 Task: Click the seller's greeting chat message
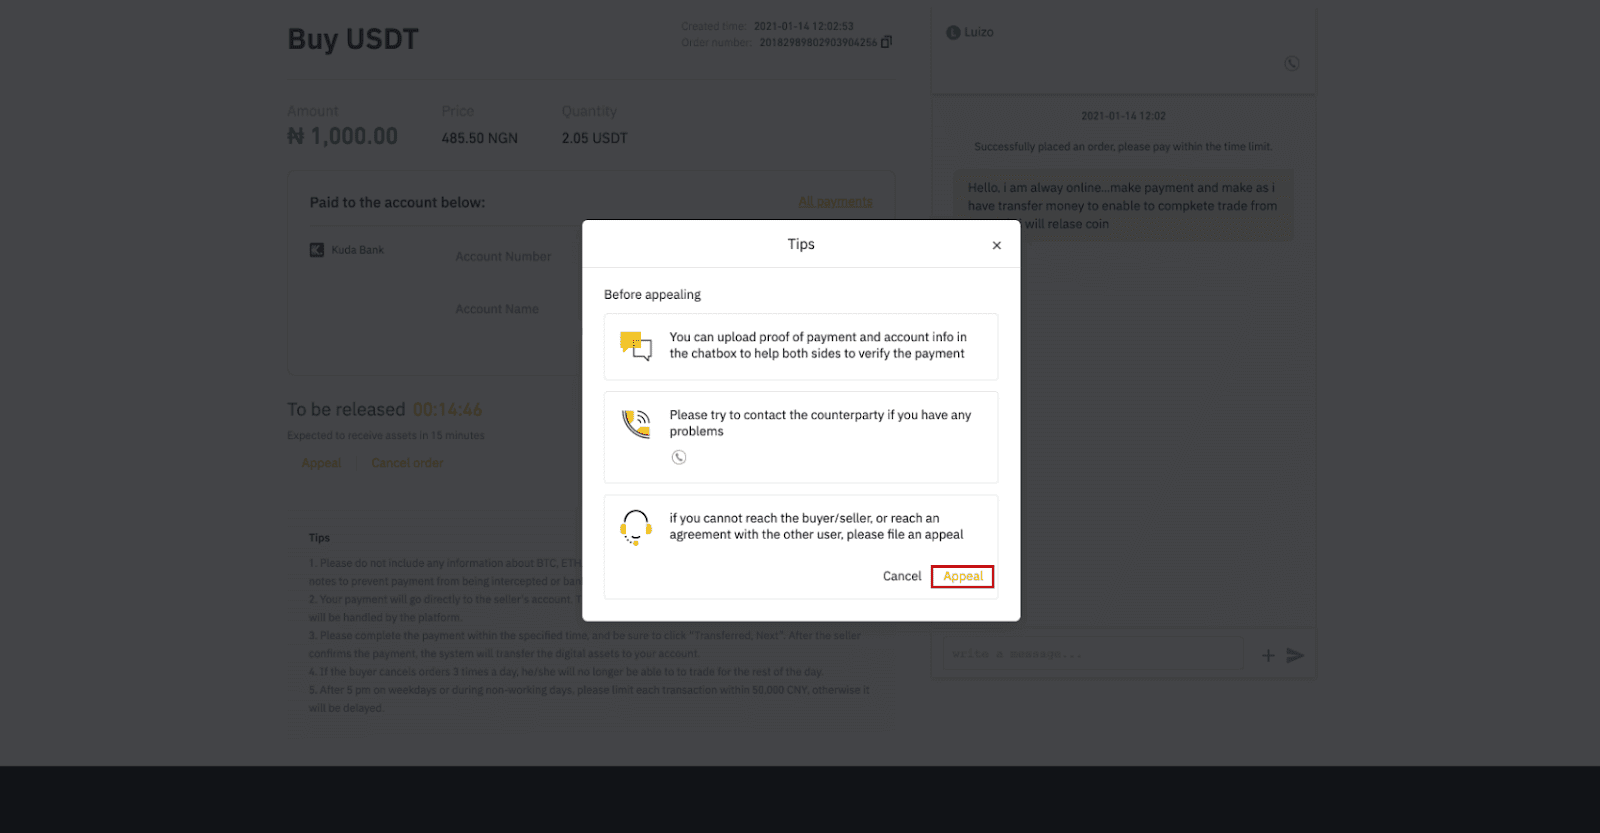(x=1122, y=206)
